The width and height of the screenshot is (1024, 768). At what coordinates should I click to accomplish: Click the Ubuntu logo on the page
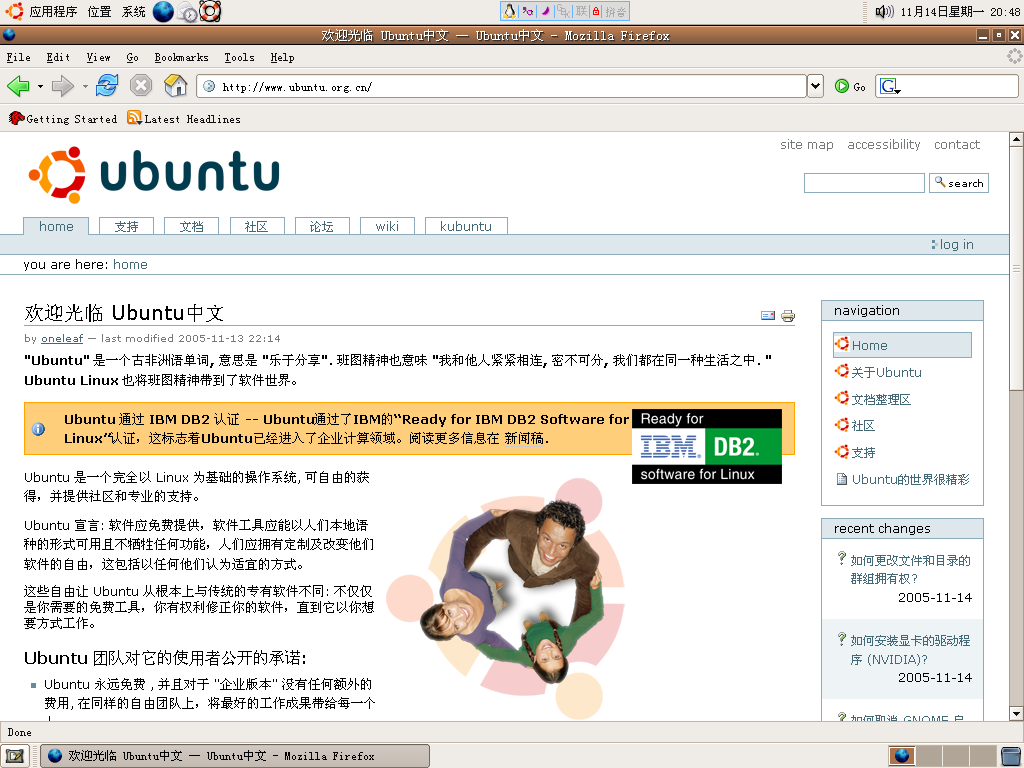(154, 174)
